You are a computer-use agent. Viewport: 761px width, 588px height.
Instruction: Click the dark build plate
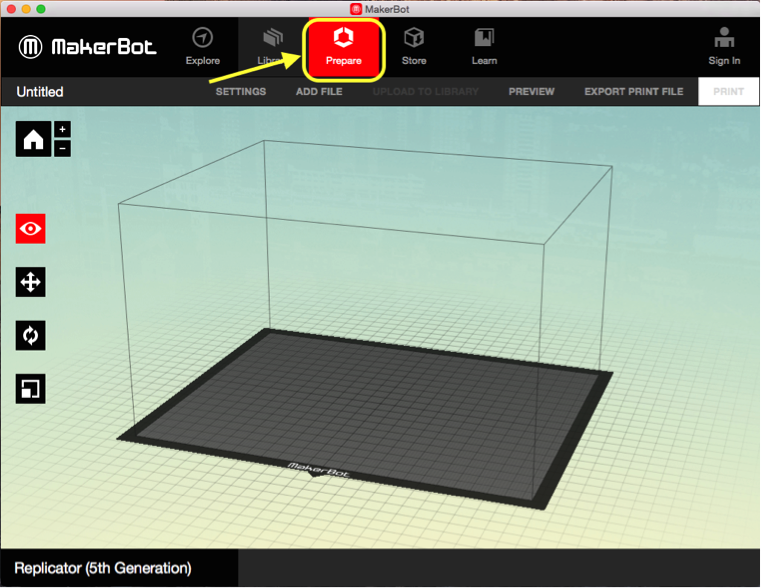point(364,417)
